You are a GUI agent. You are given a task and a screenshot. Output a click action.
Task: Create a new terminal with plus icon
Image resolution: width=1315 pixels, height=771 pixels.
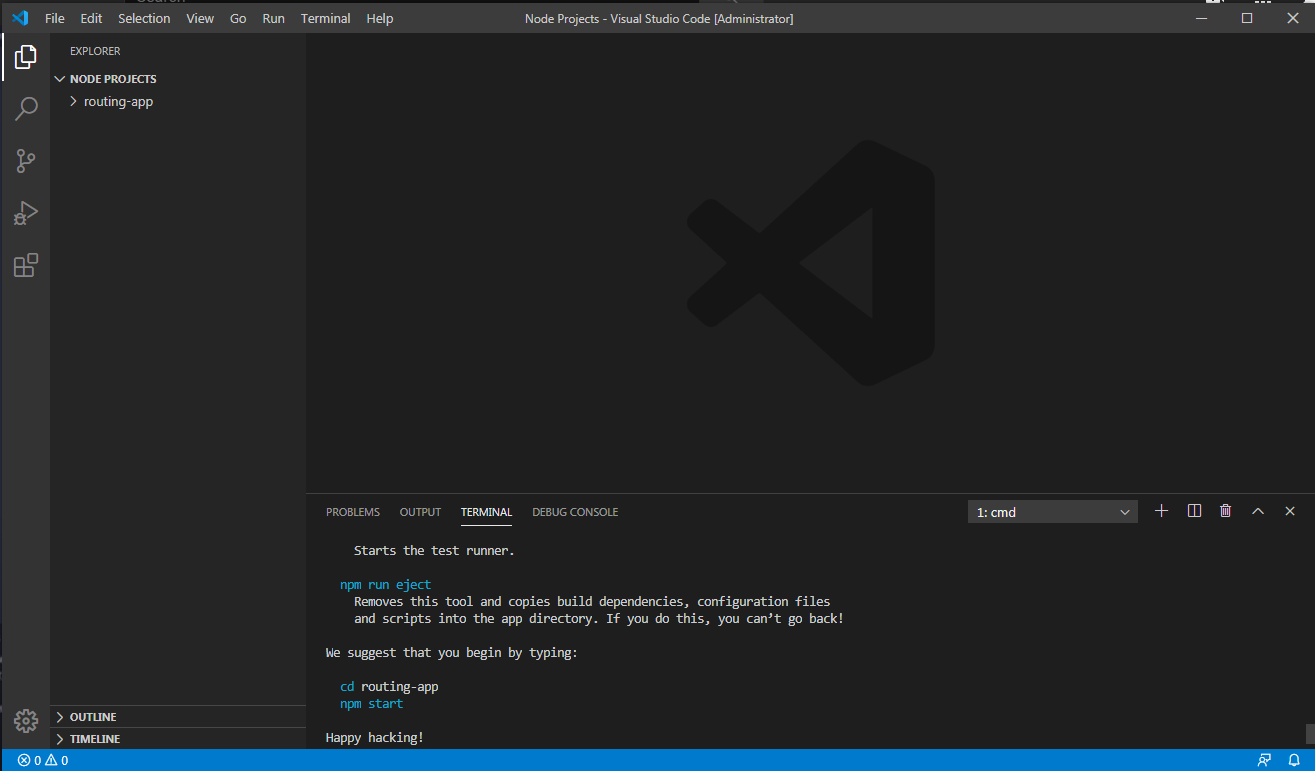click(1161, 511)
